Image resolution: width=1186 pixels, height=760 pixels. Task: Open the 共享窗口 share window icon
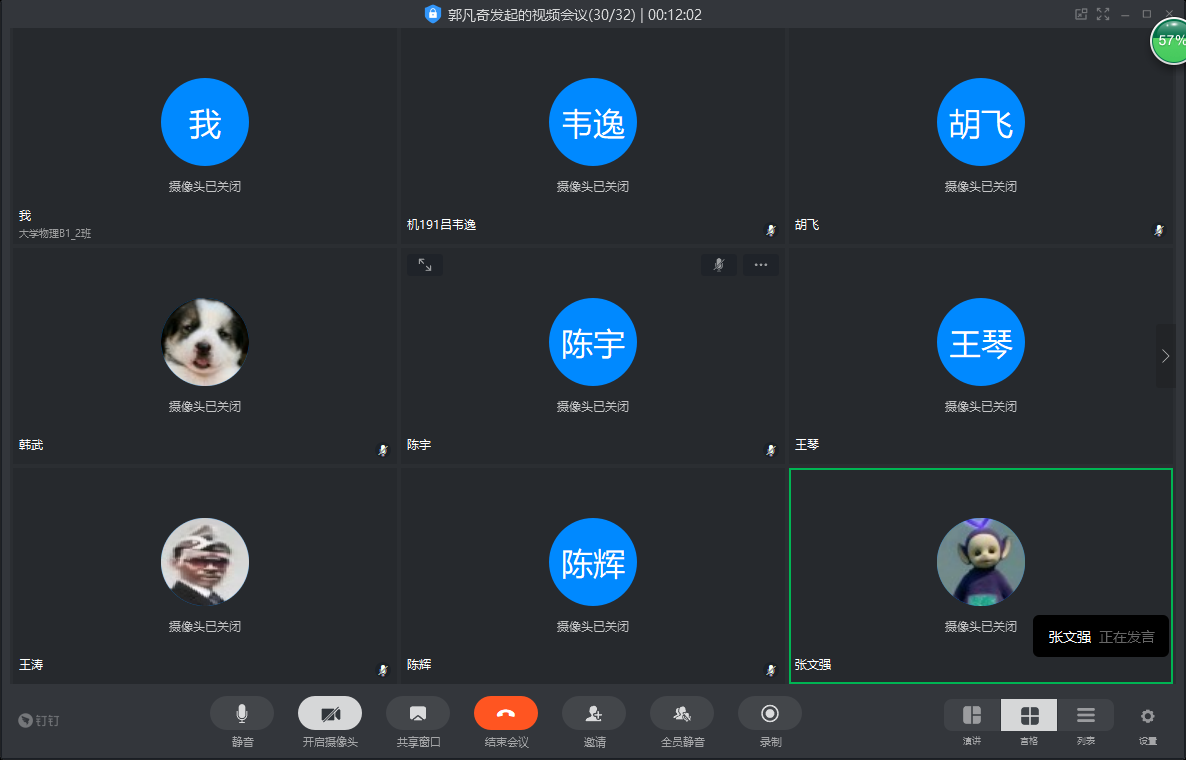(418, 713)
